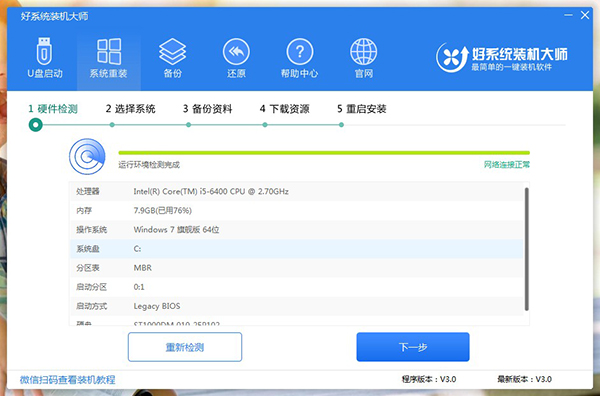Screen dimensions: 600x396
Task: Click the 程序版本：V3.0 label
Action: point(429,380)
